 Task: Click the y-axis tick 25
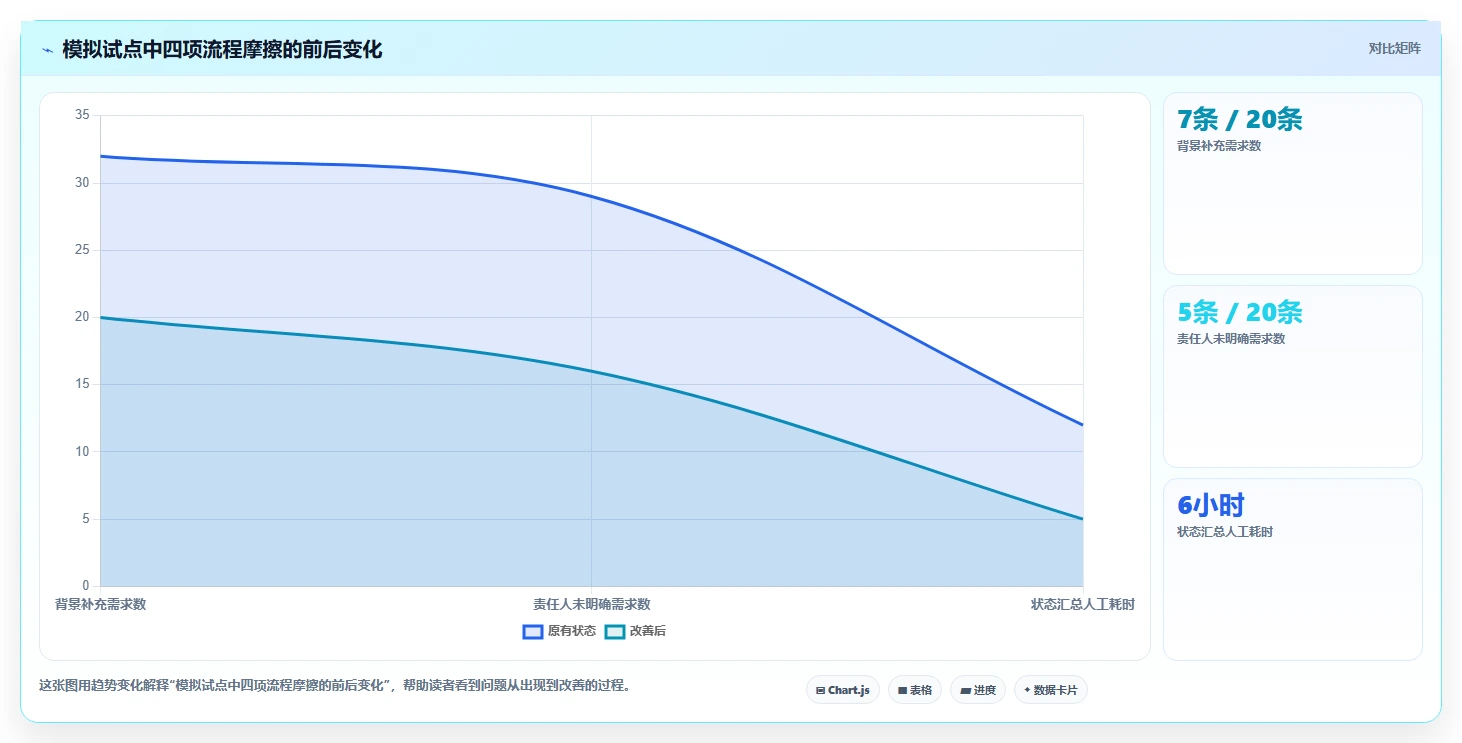pyautogui.click(x=82, y=250)
